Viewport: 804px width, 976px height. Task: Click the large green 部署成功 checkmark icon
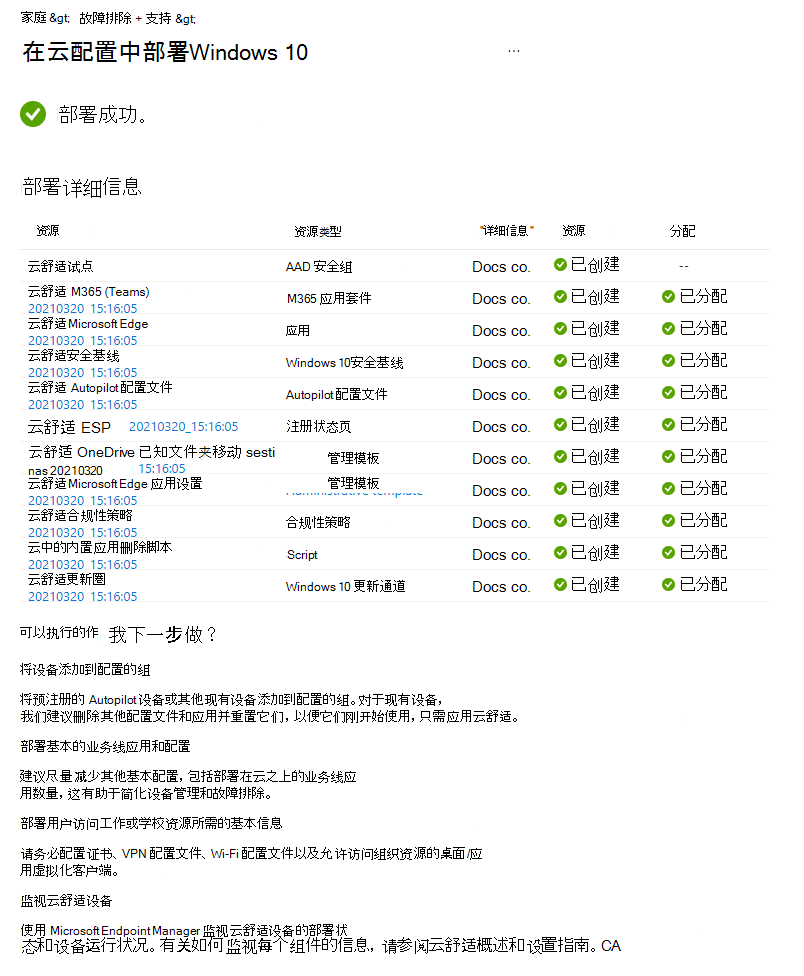coord(33,114)
